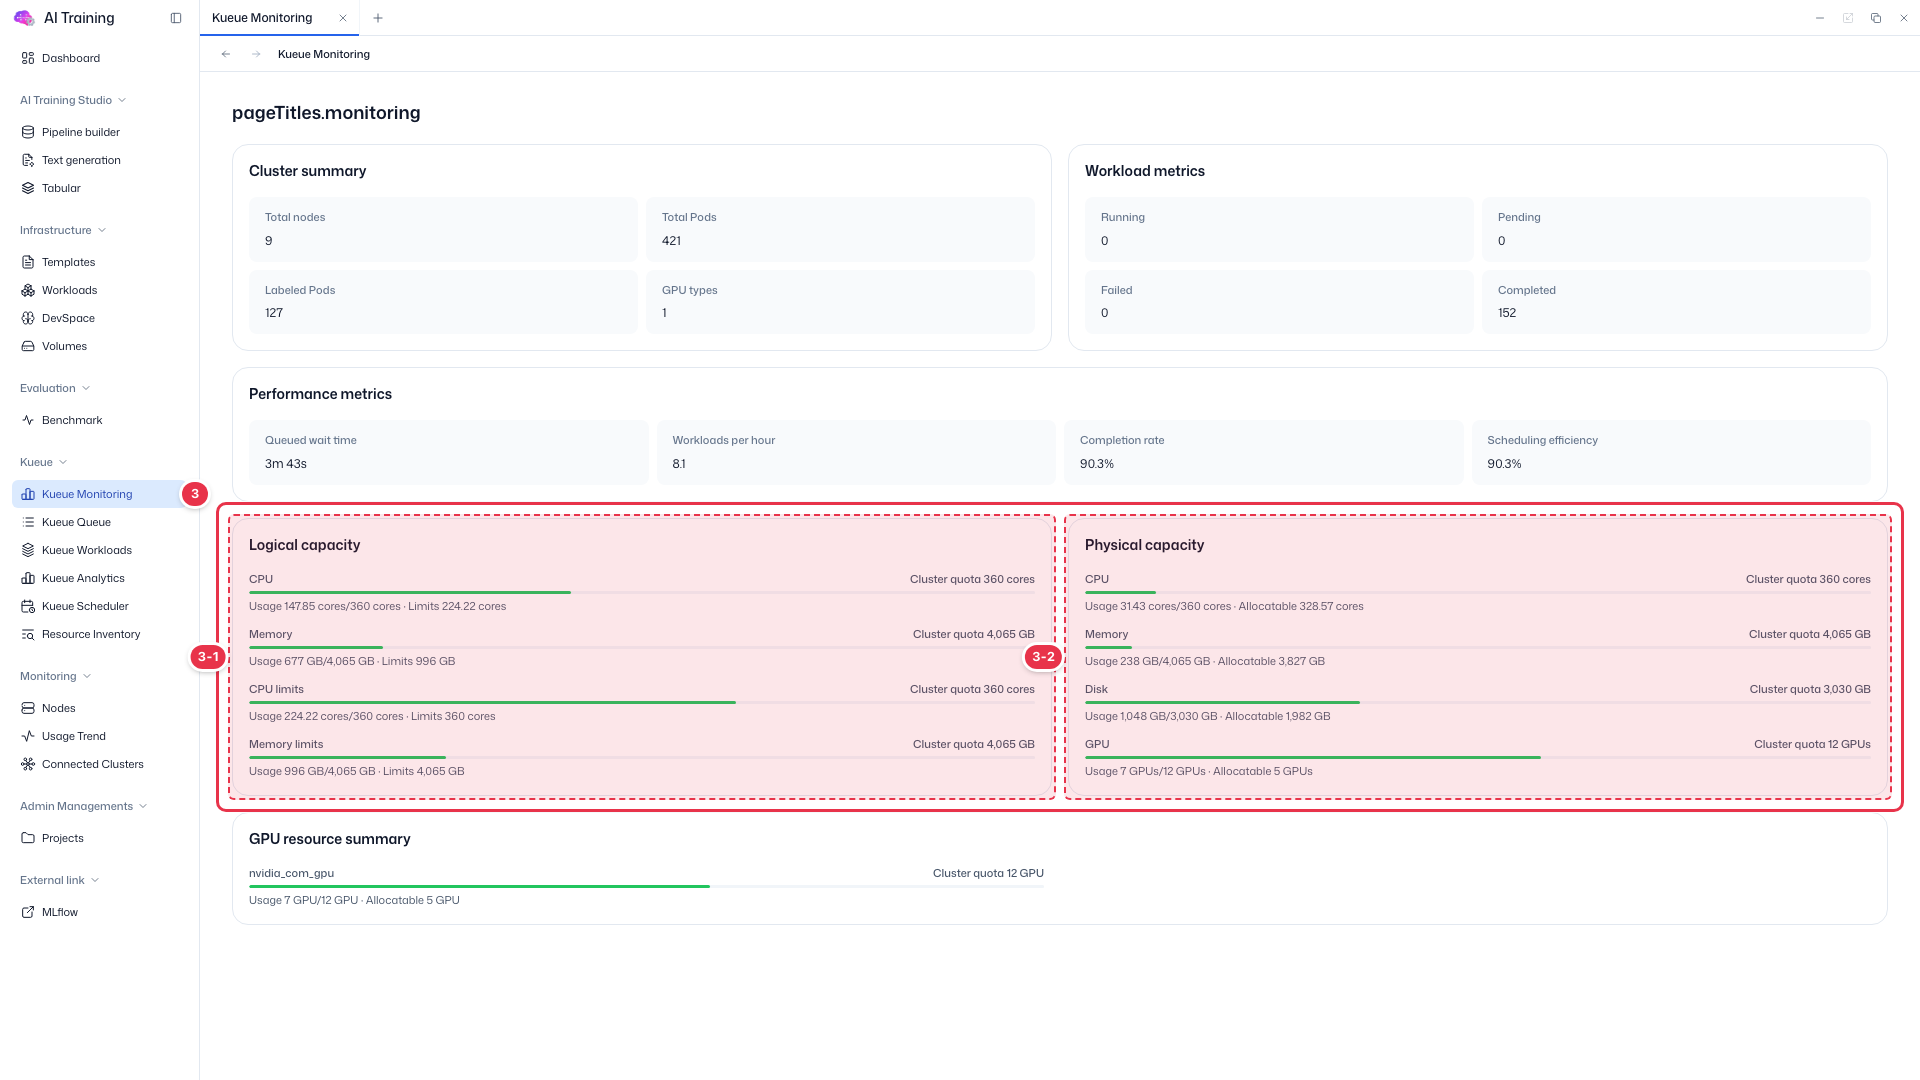Viewport: 1920px width, 1080px height.
Task: Click the Physical capacity GPU progress bar
Action: (1477, 757)
